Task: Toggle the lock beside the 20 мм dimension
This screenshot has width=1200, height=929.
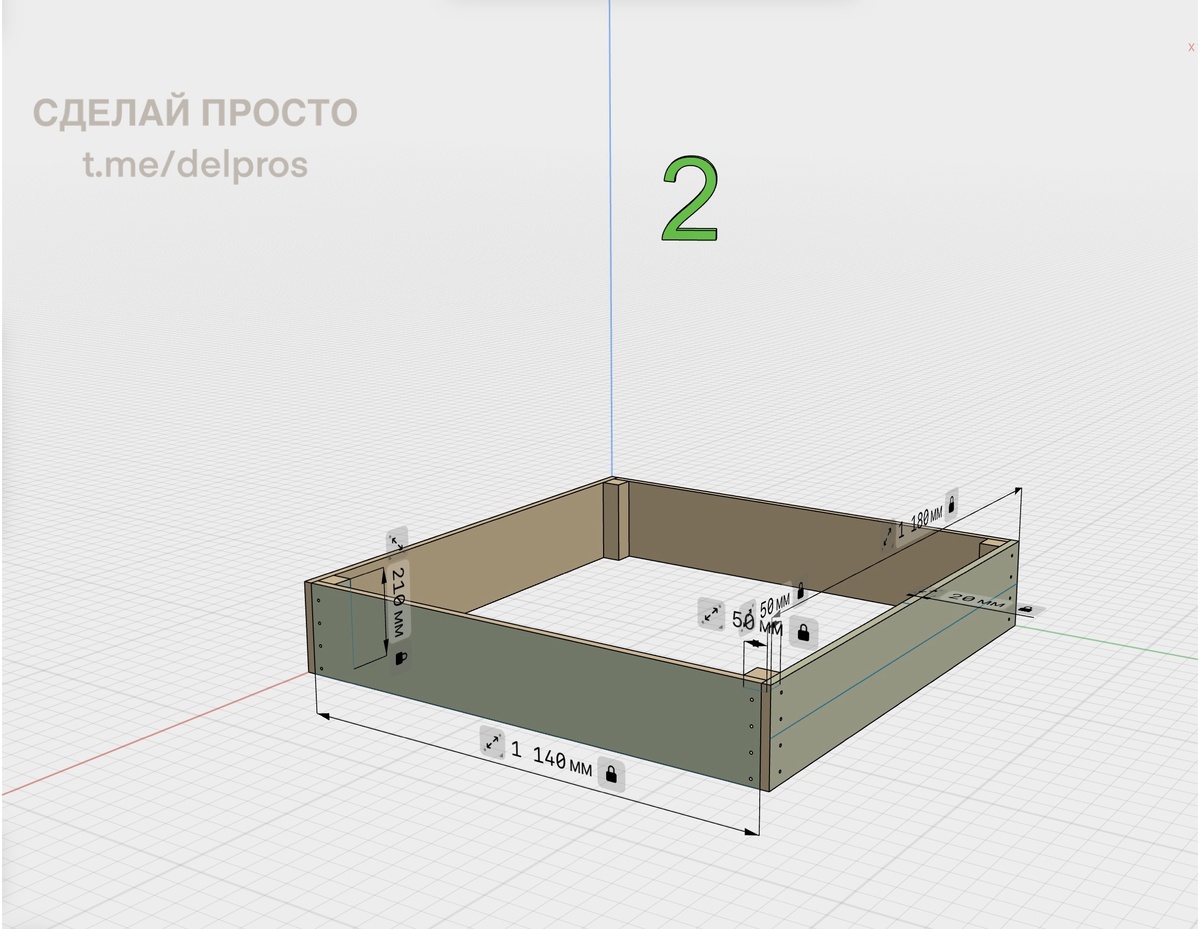Action: tap(1026, 608)
